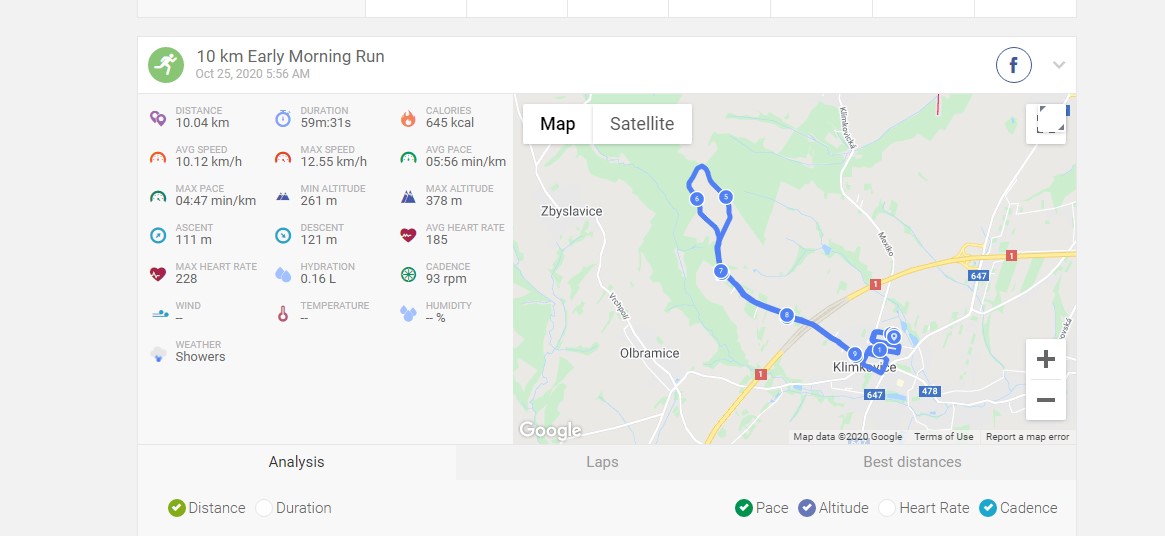Viewport: 1165px width, 536px height.
Task: Toggle fullscreen map view icon
Action: click(1046, 123)
